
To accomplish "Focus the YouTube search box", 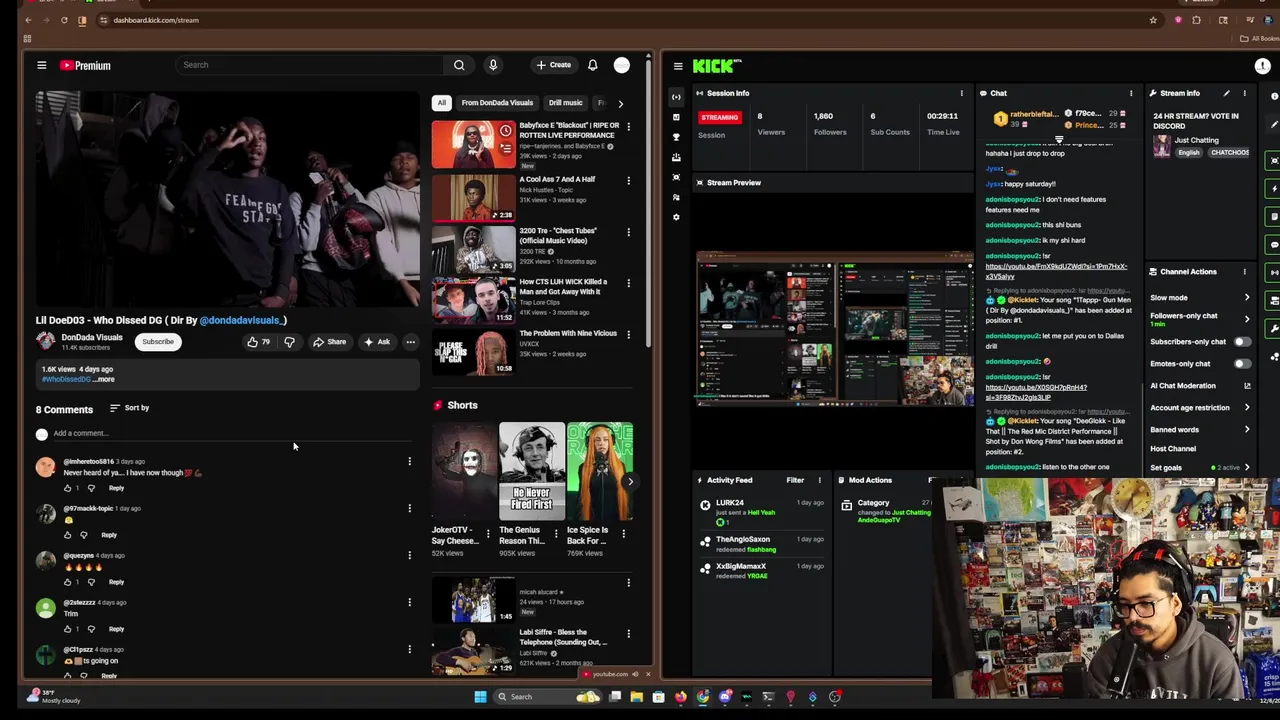I will pyautogui.click(x=310, y=65).
